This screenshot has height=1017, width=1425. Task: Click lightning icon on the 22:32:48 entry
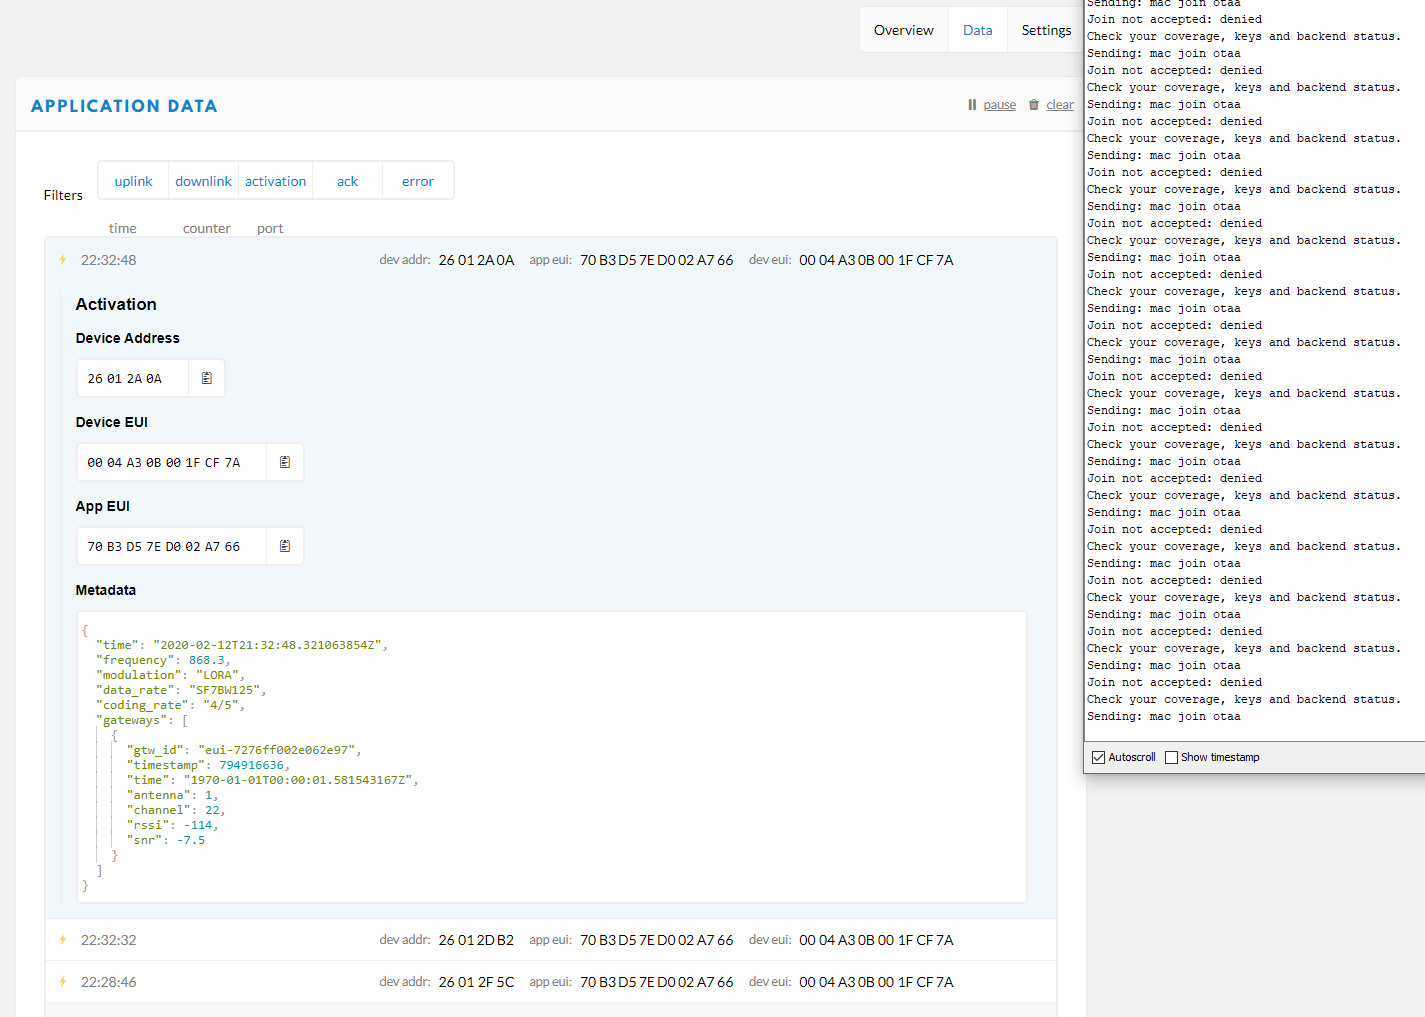coord(63,260)
